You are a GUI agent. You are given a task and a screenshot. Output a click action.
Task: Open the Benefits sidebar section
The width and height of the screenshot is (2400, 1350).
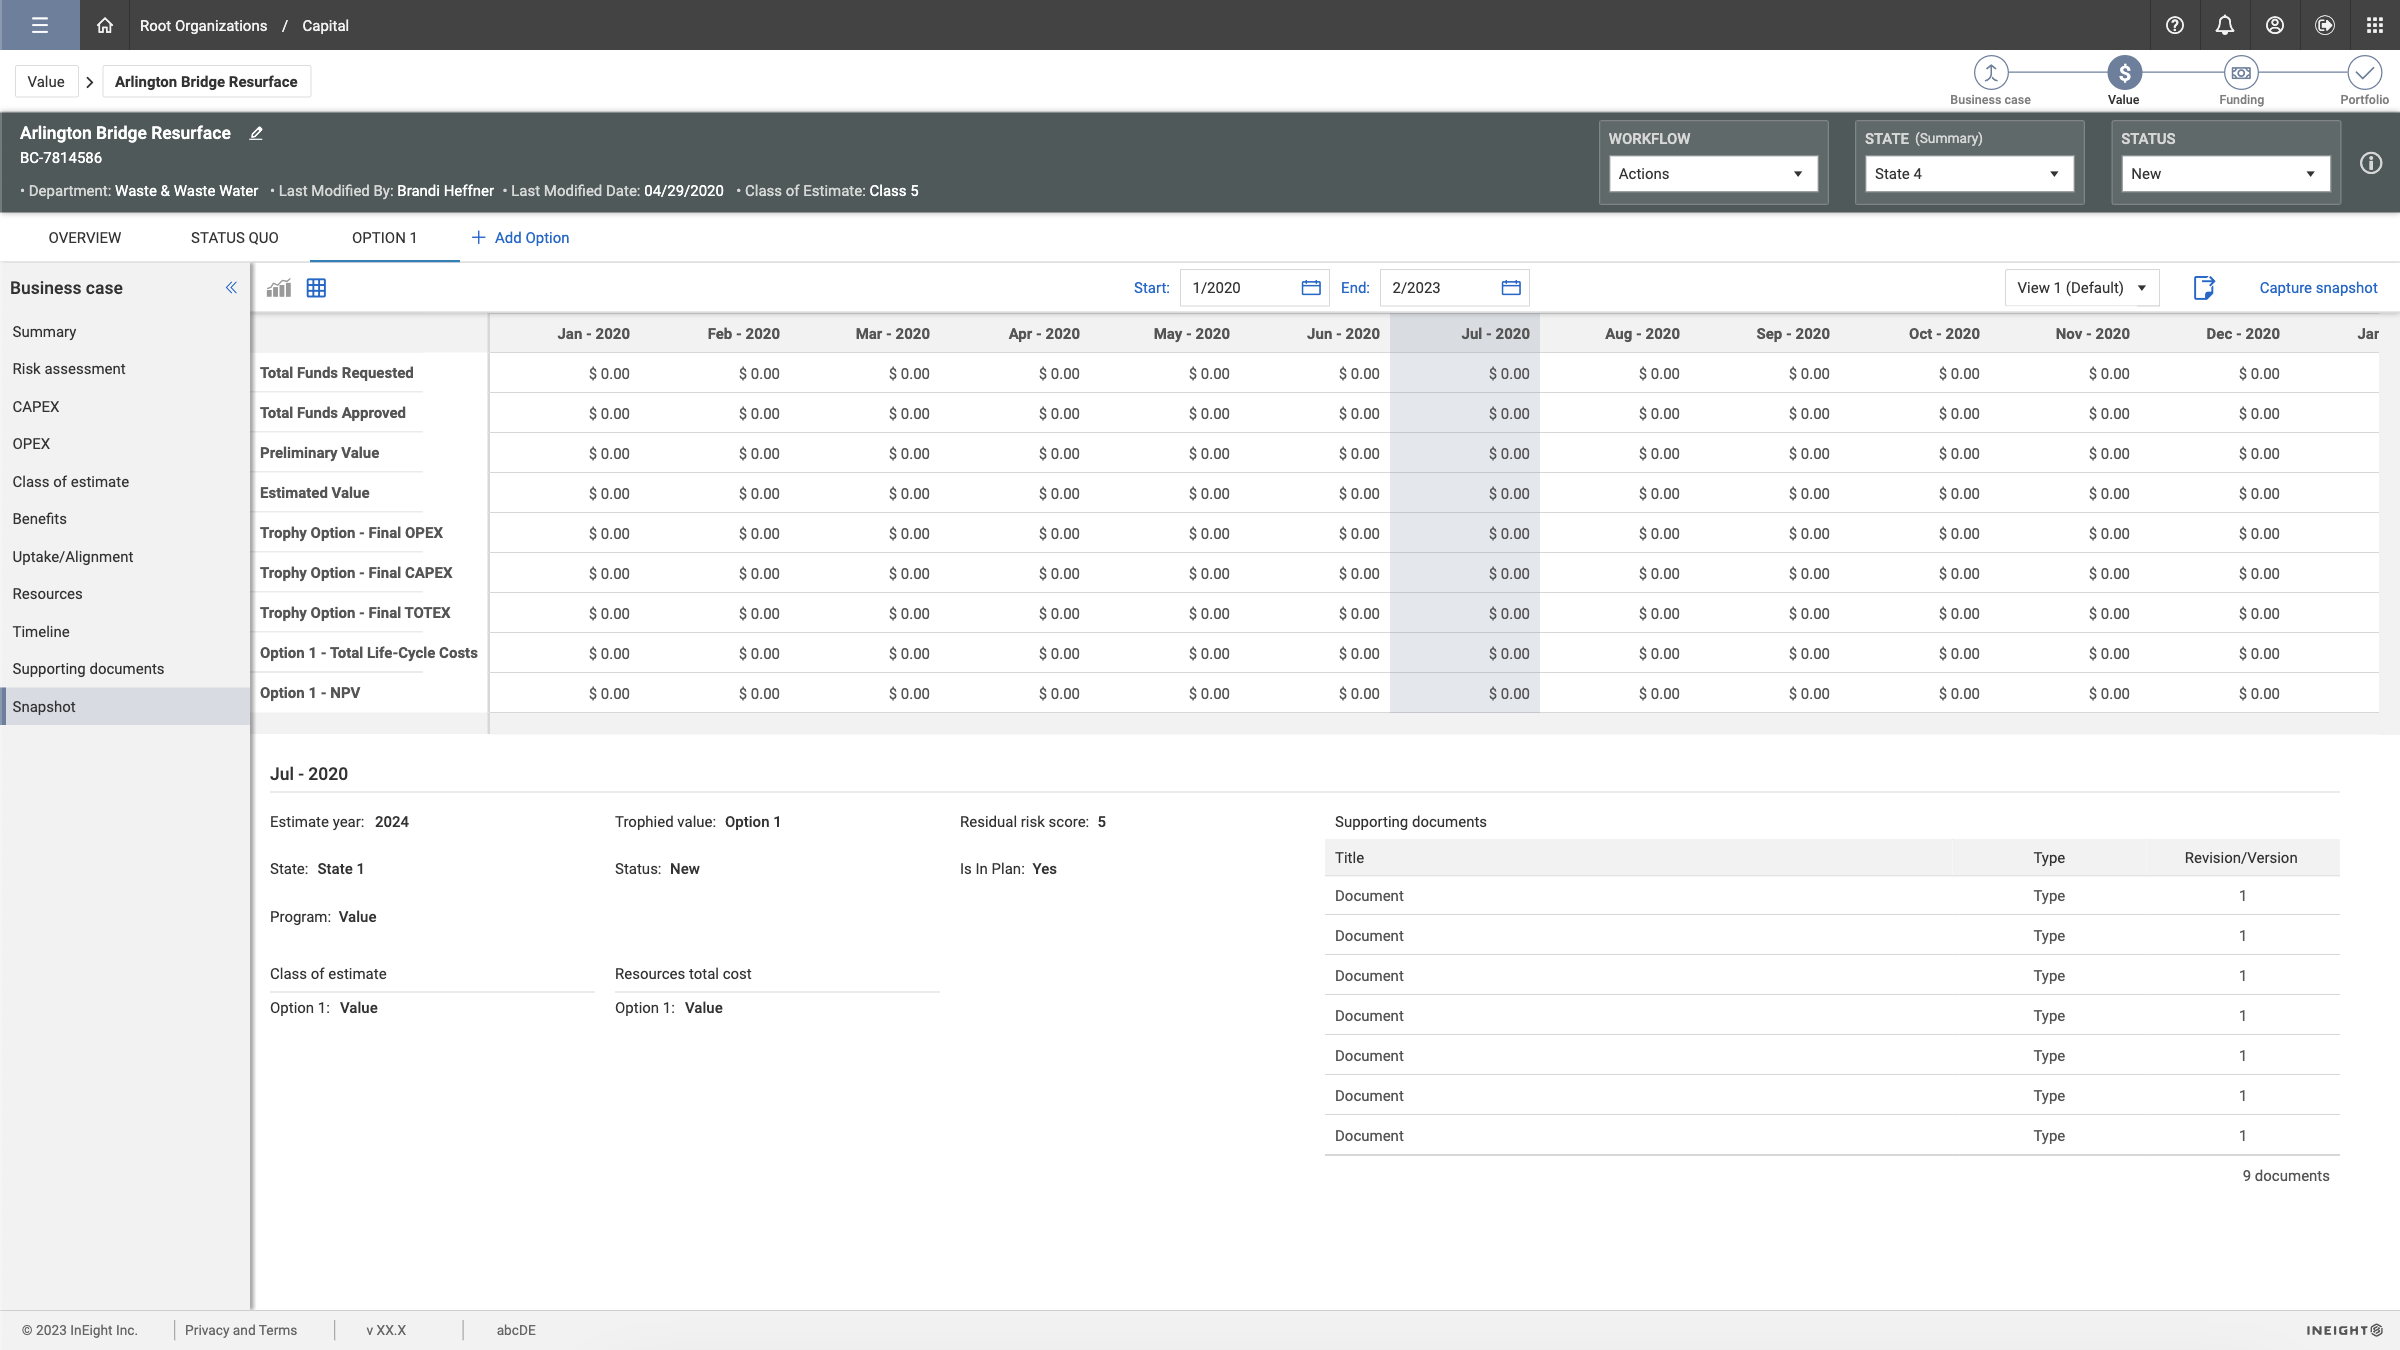[x=125, y=519]
